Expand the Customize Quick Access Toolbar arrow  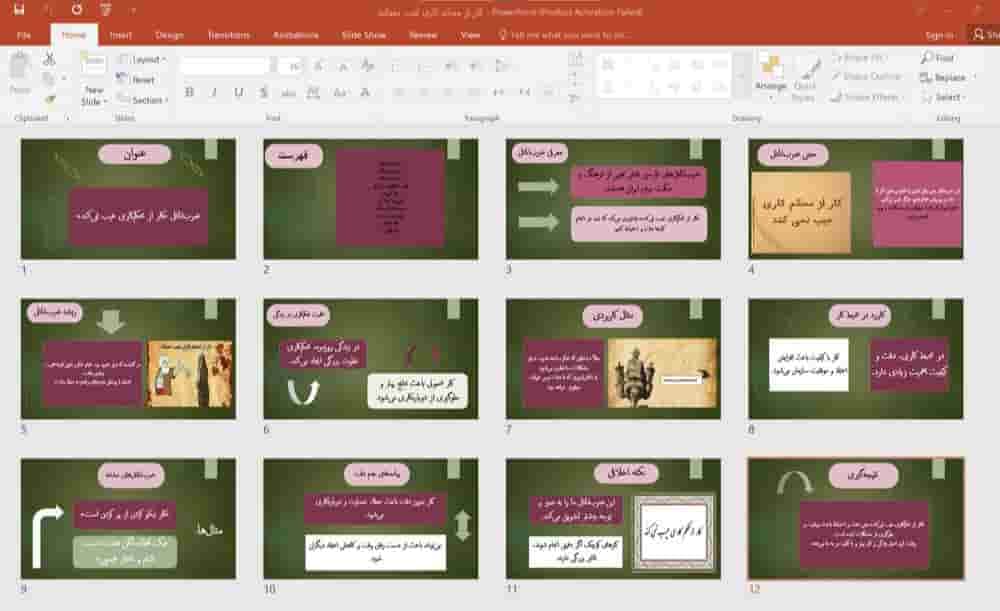(133, 10)
